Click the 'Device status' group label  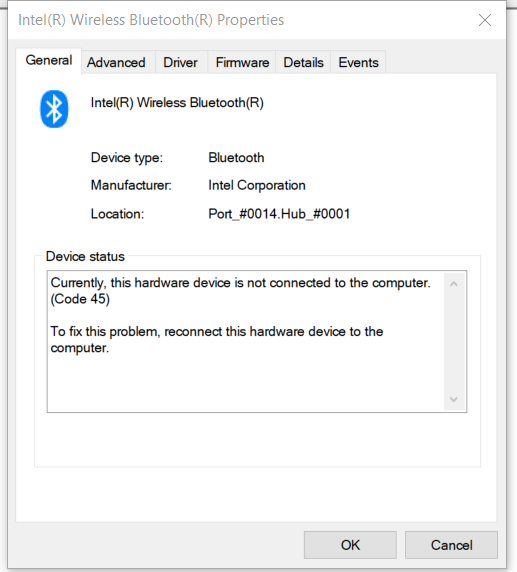pyautogui.click(x=85, y=256)
